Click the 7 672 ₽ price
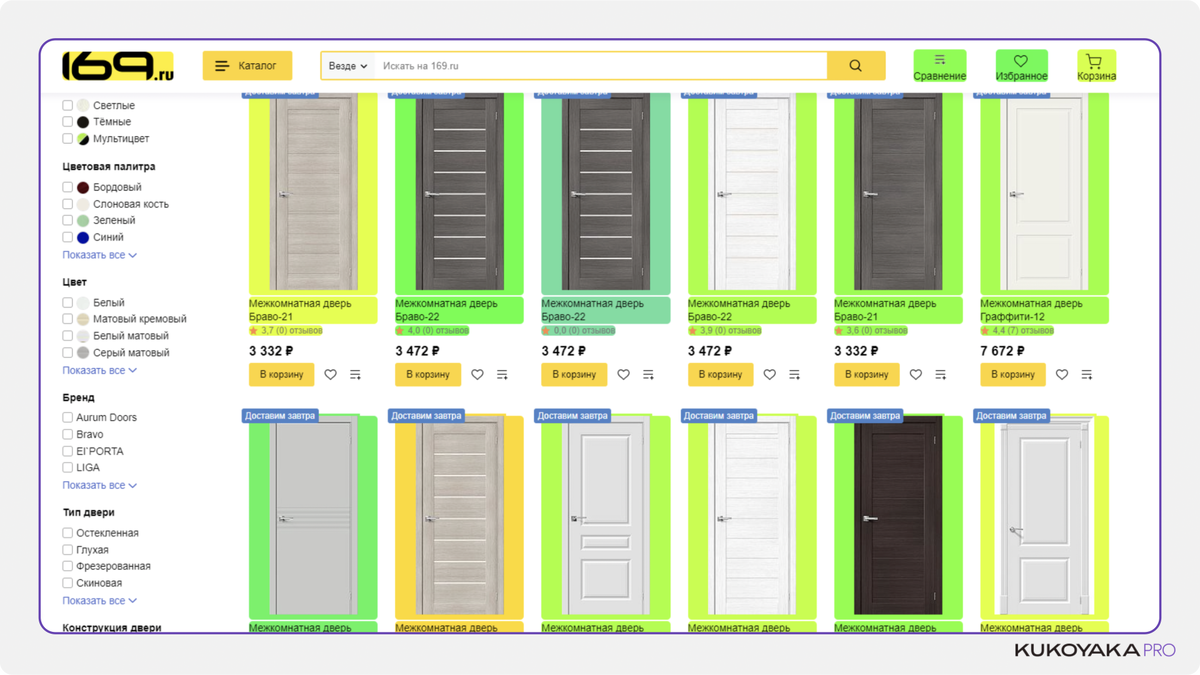Viewport: 1200px width, 675px height. tap(1002, 351)
